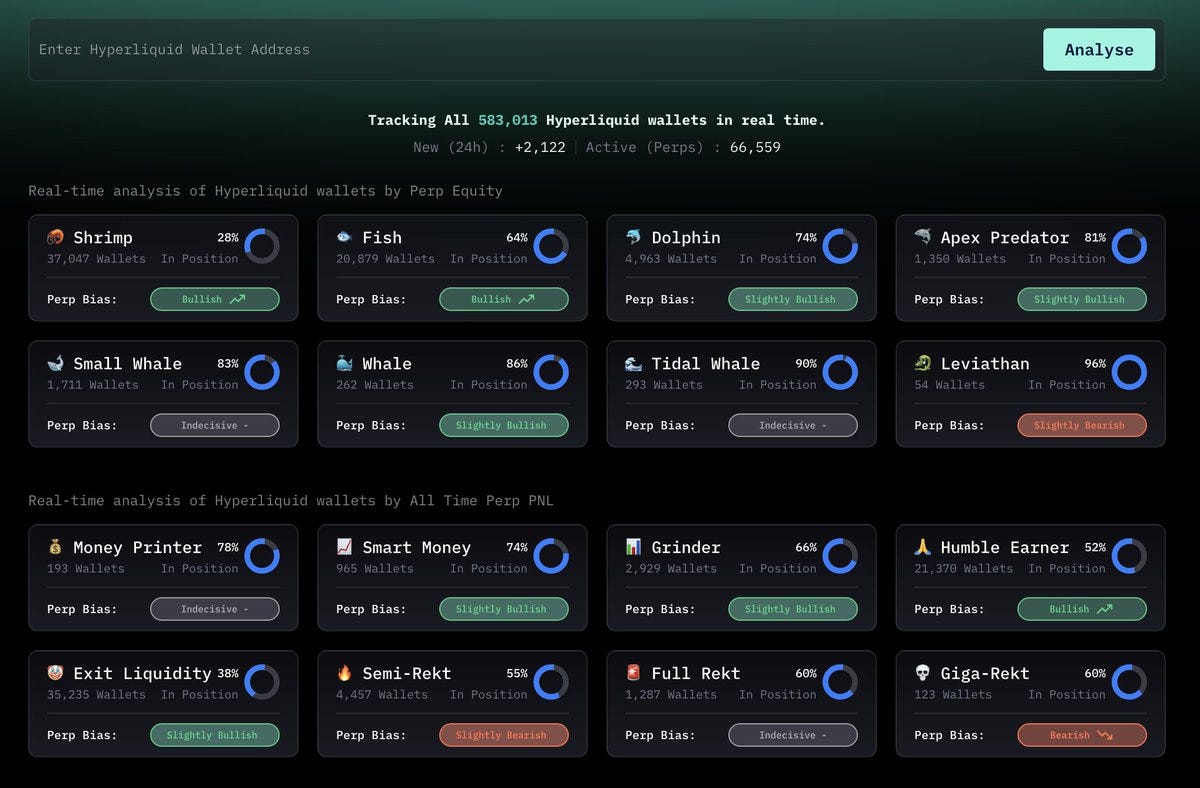Viewport: 1200px width, 788px height.
Task: Click the Full Rekt siren icon
Action: click(x=633, y=674)
